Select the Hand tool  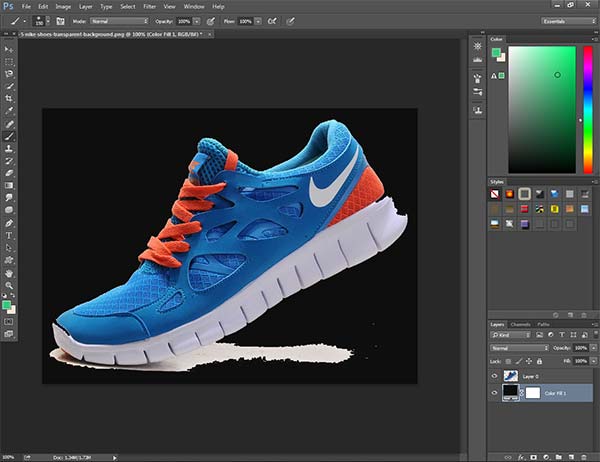coord(8,273)
